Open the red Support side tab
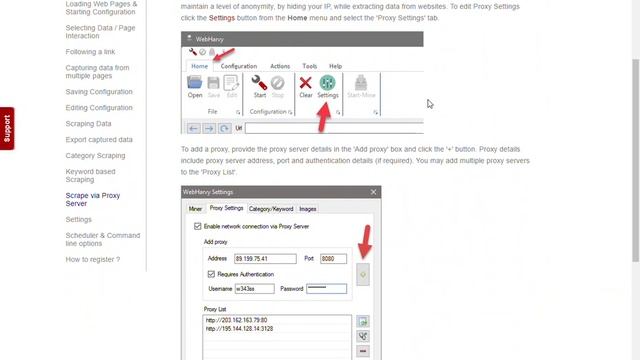This screenshot has width=640, height=360. (7, 129)
